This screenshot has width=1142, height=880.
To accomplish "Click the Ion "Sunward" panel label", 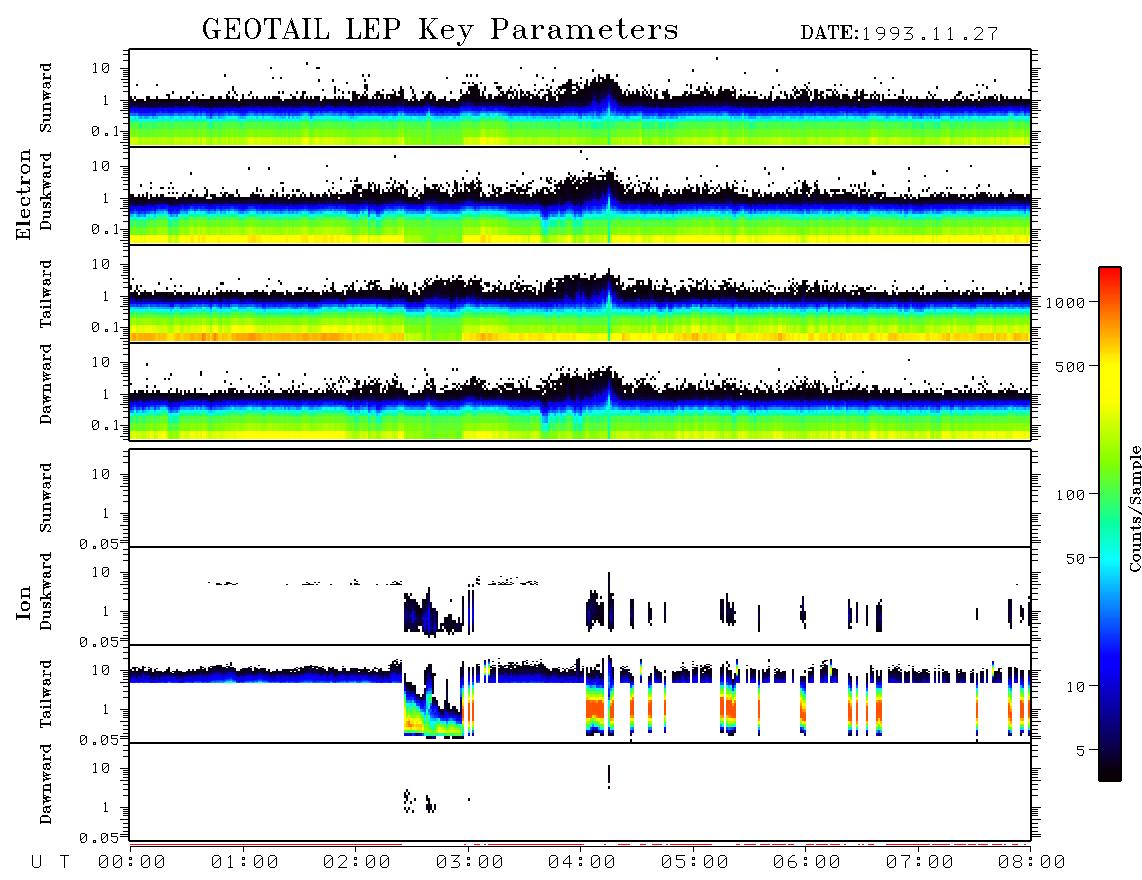I will (x=46, y=498).
